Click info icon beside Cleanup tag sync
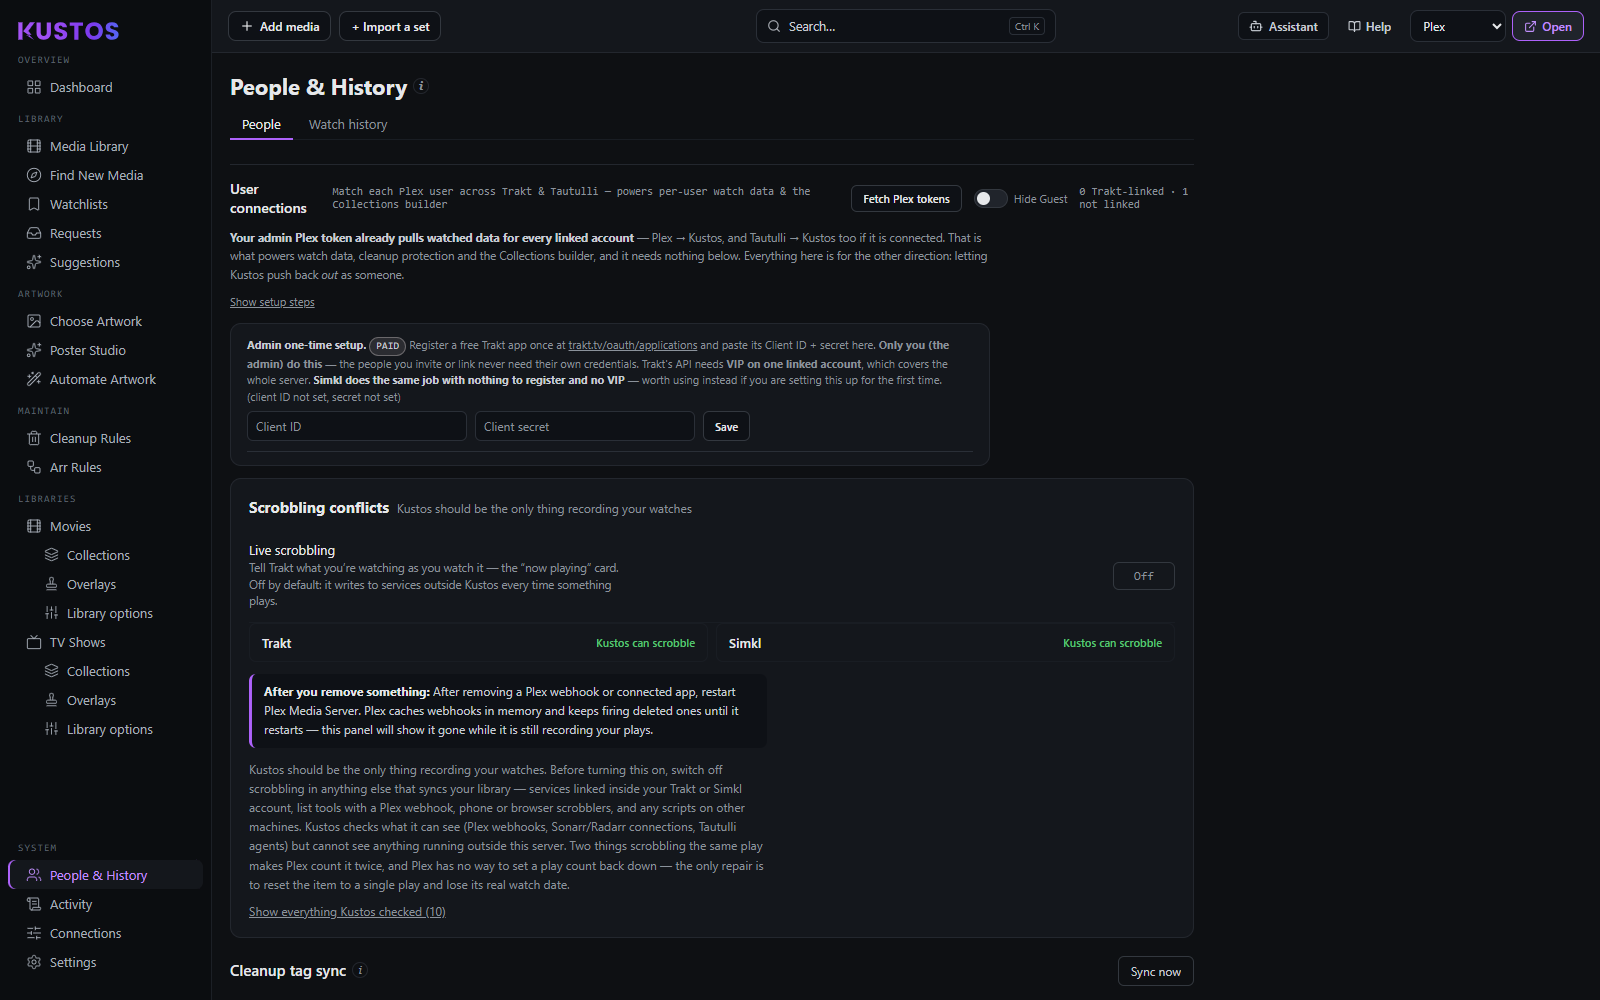Screen dimensions: 1600x1000 pos(360,970)
